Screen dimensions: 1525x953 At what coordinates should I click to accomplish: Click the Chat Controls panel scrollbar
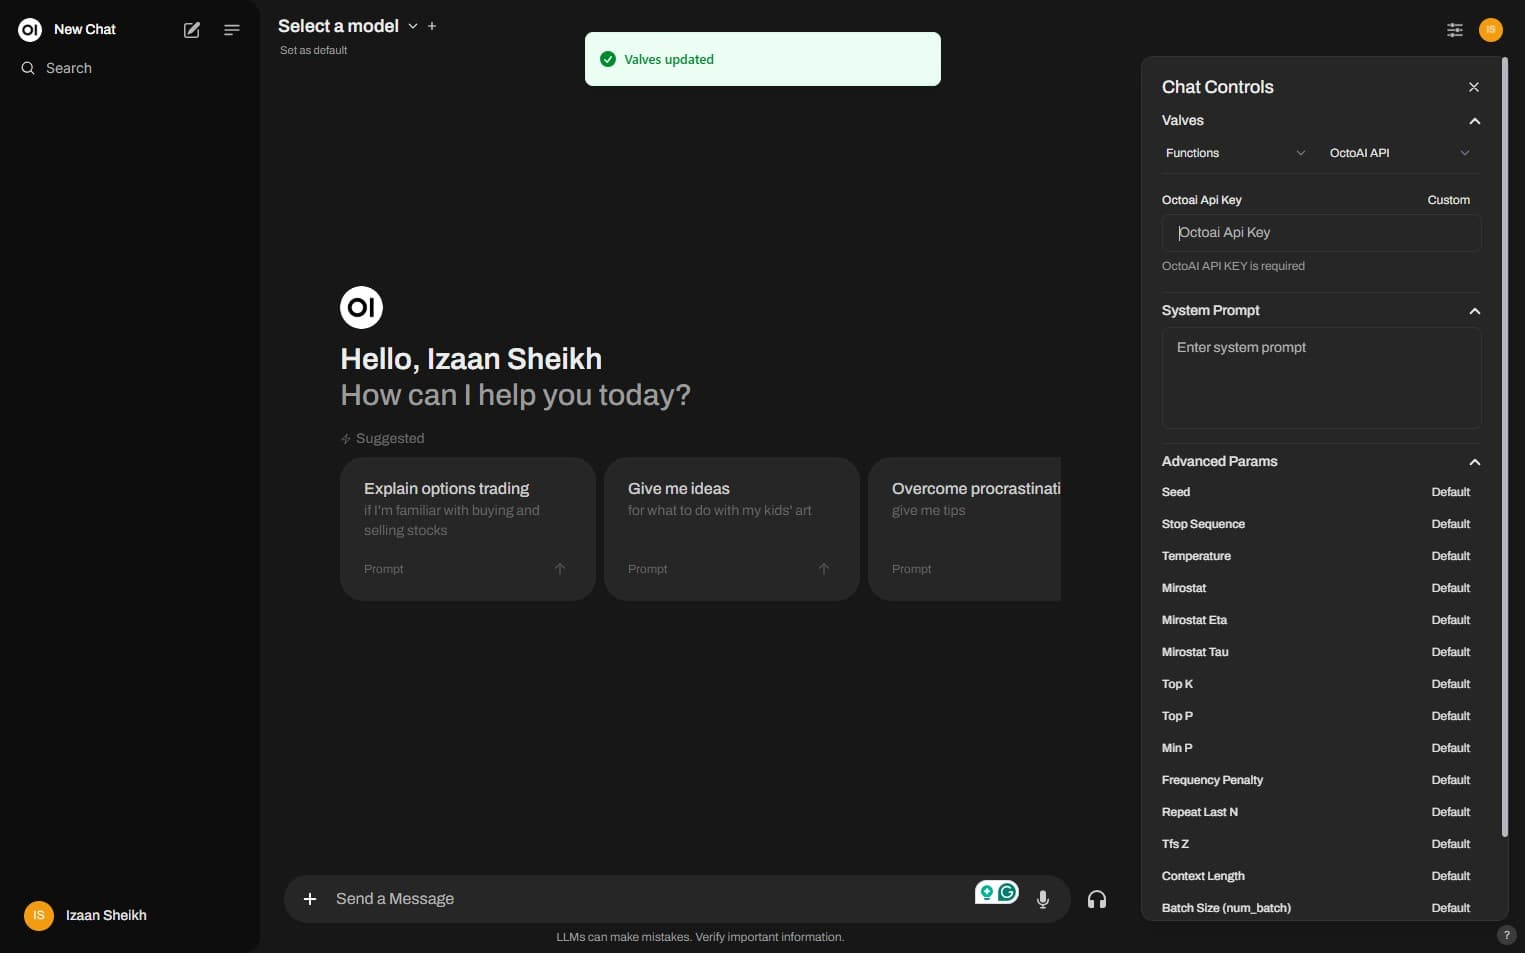click(1504, 447)
